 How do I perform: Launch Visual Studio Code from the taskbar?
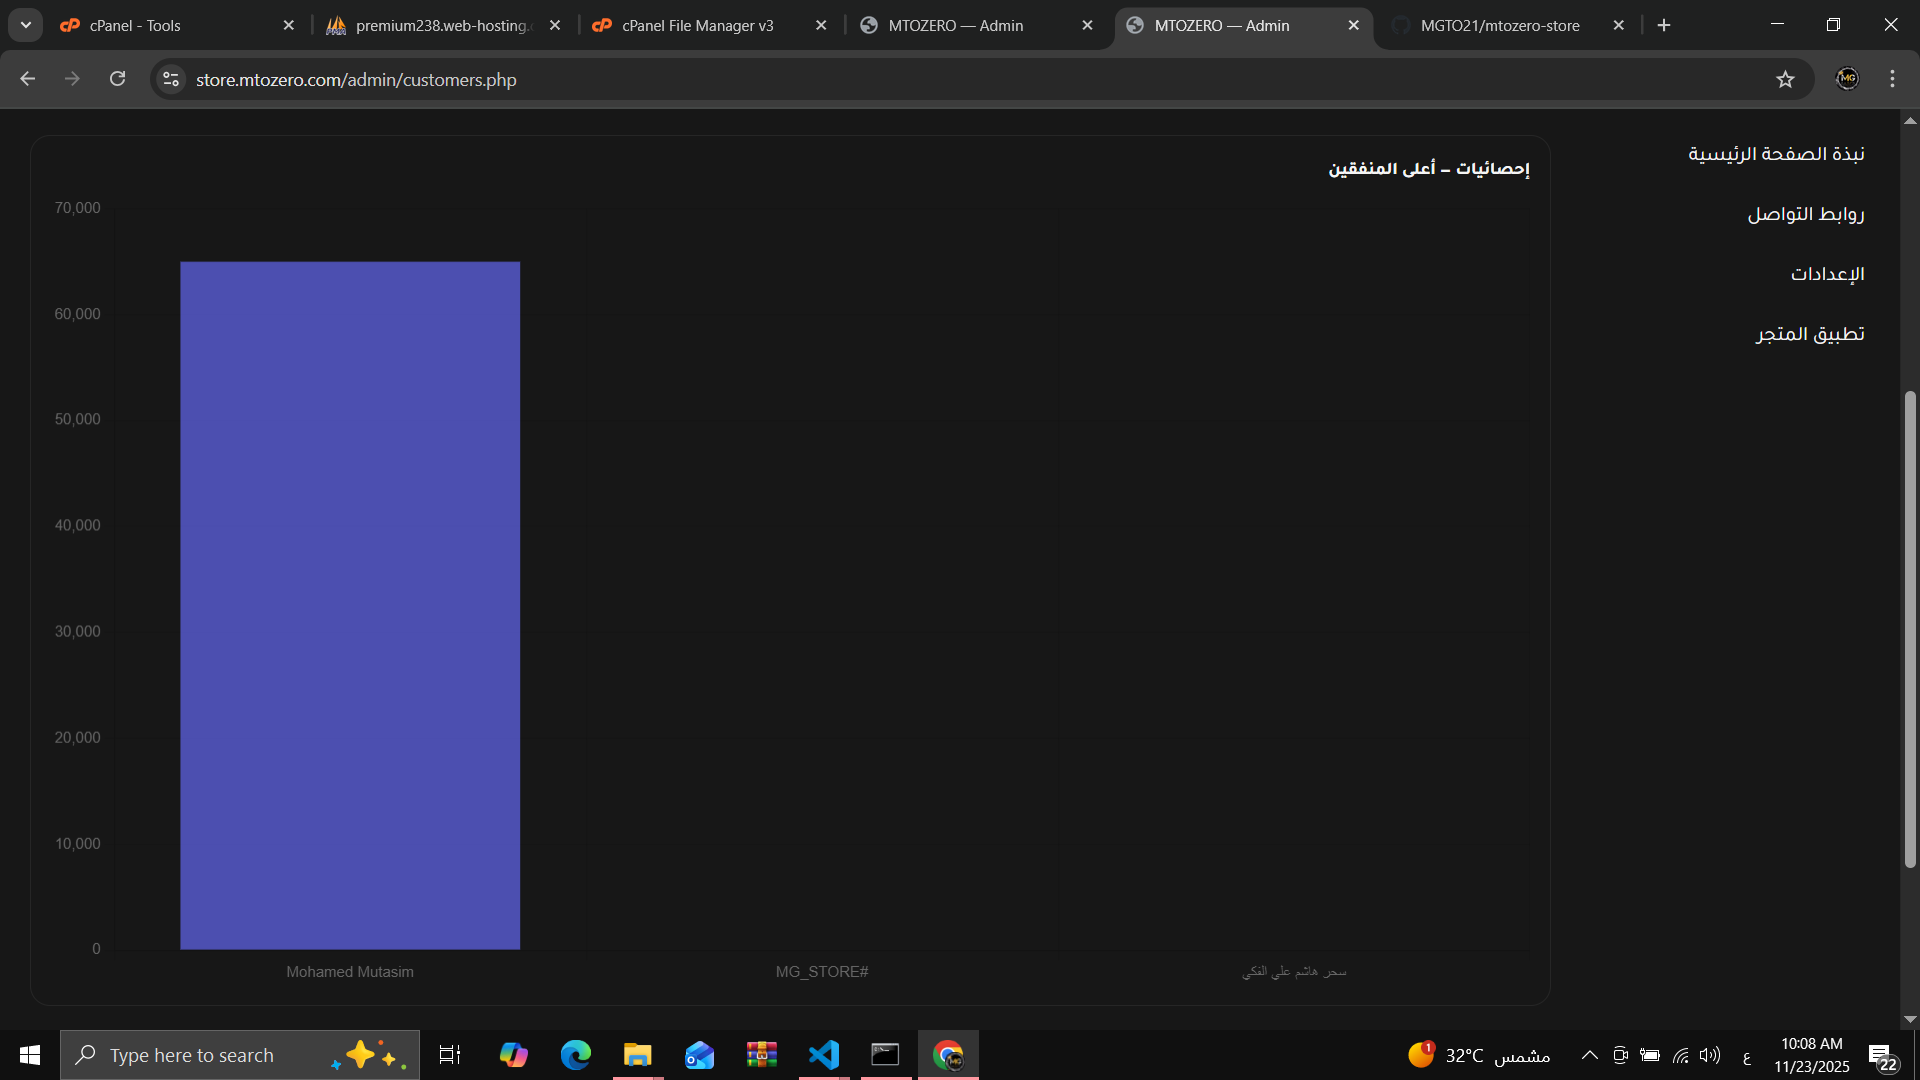click(x=822, y=1054)
